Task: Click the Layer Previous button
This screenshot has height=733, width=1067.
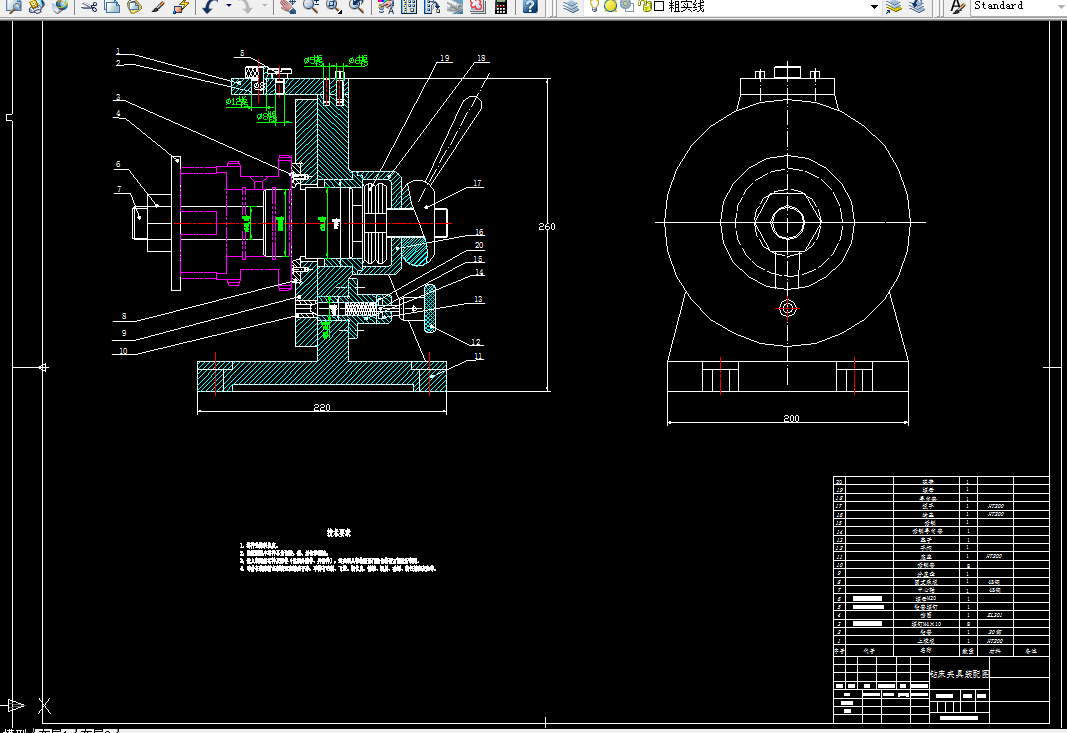Action: pyautogui.click(x=917, y=7)
